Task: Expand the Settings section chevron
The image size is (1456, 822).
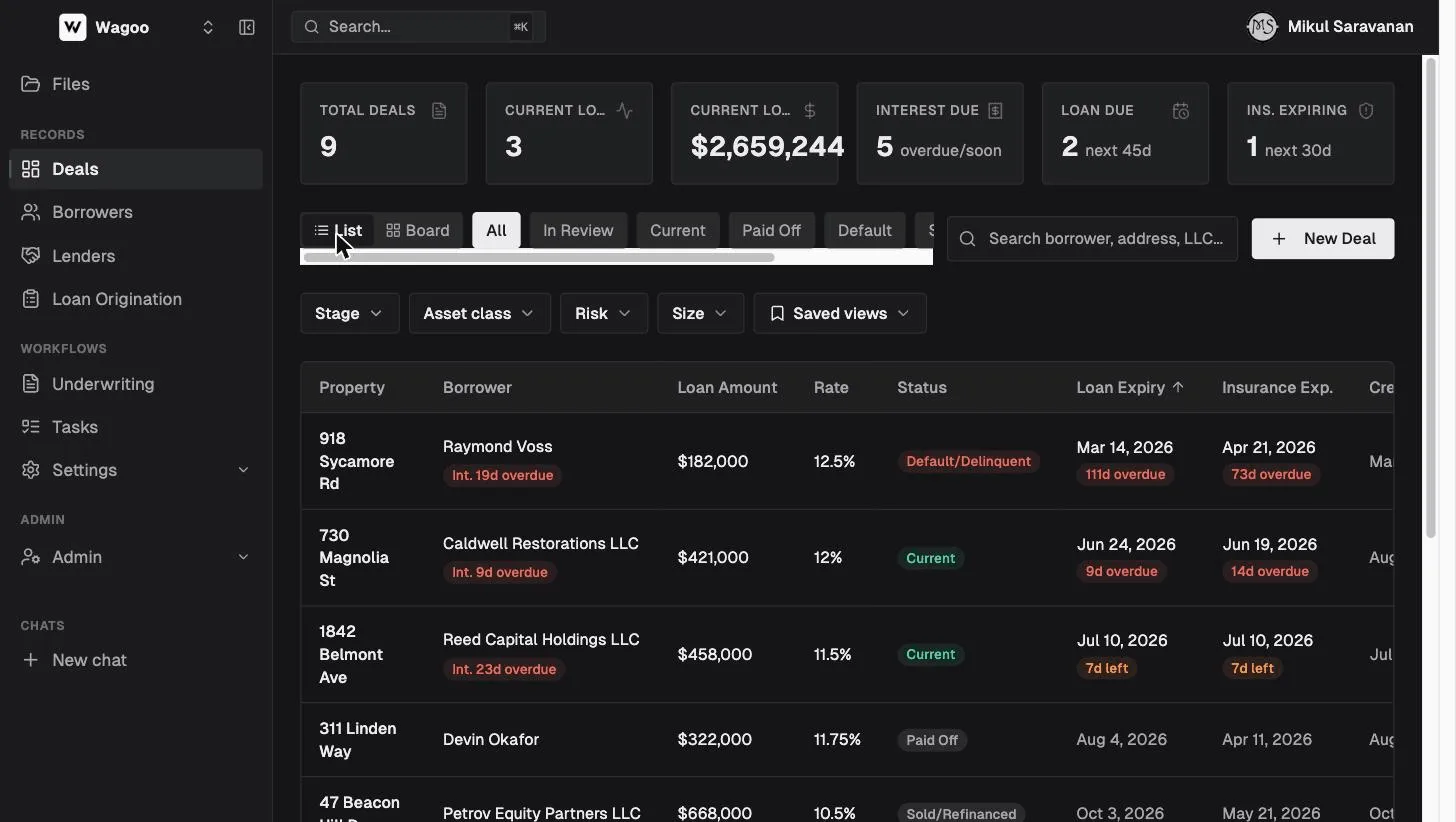Action: tap(243, 470)
